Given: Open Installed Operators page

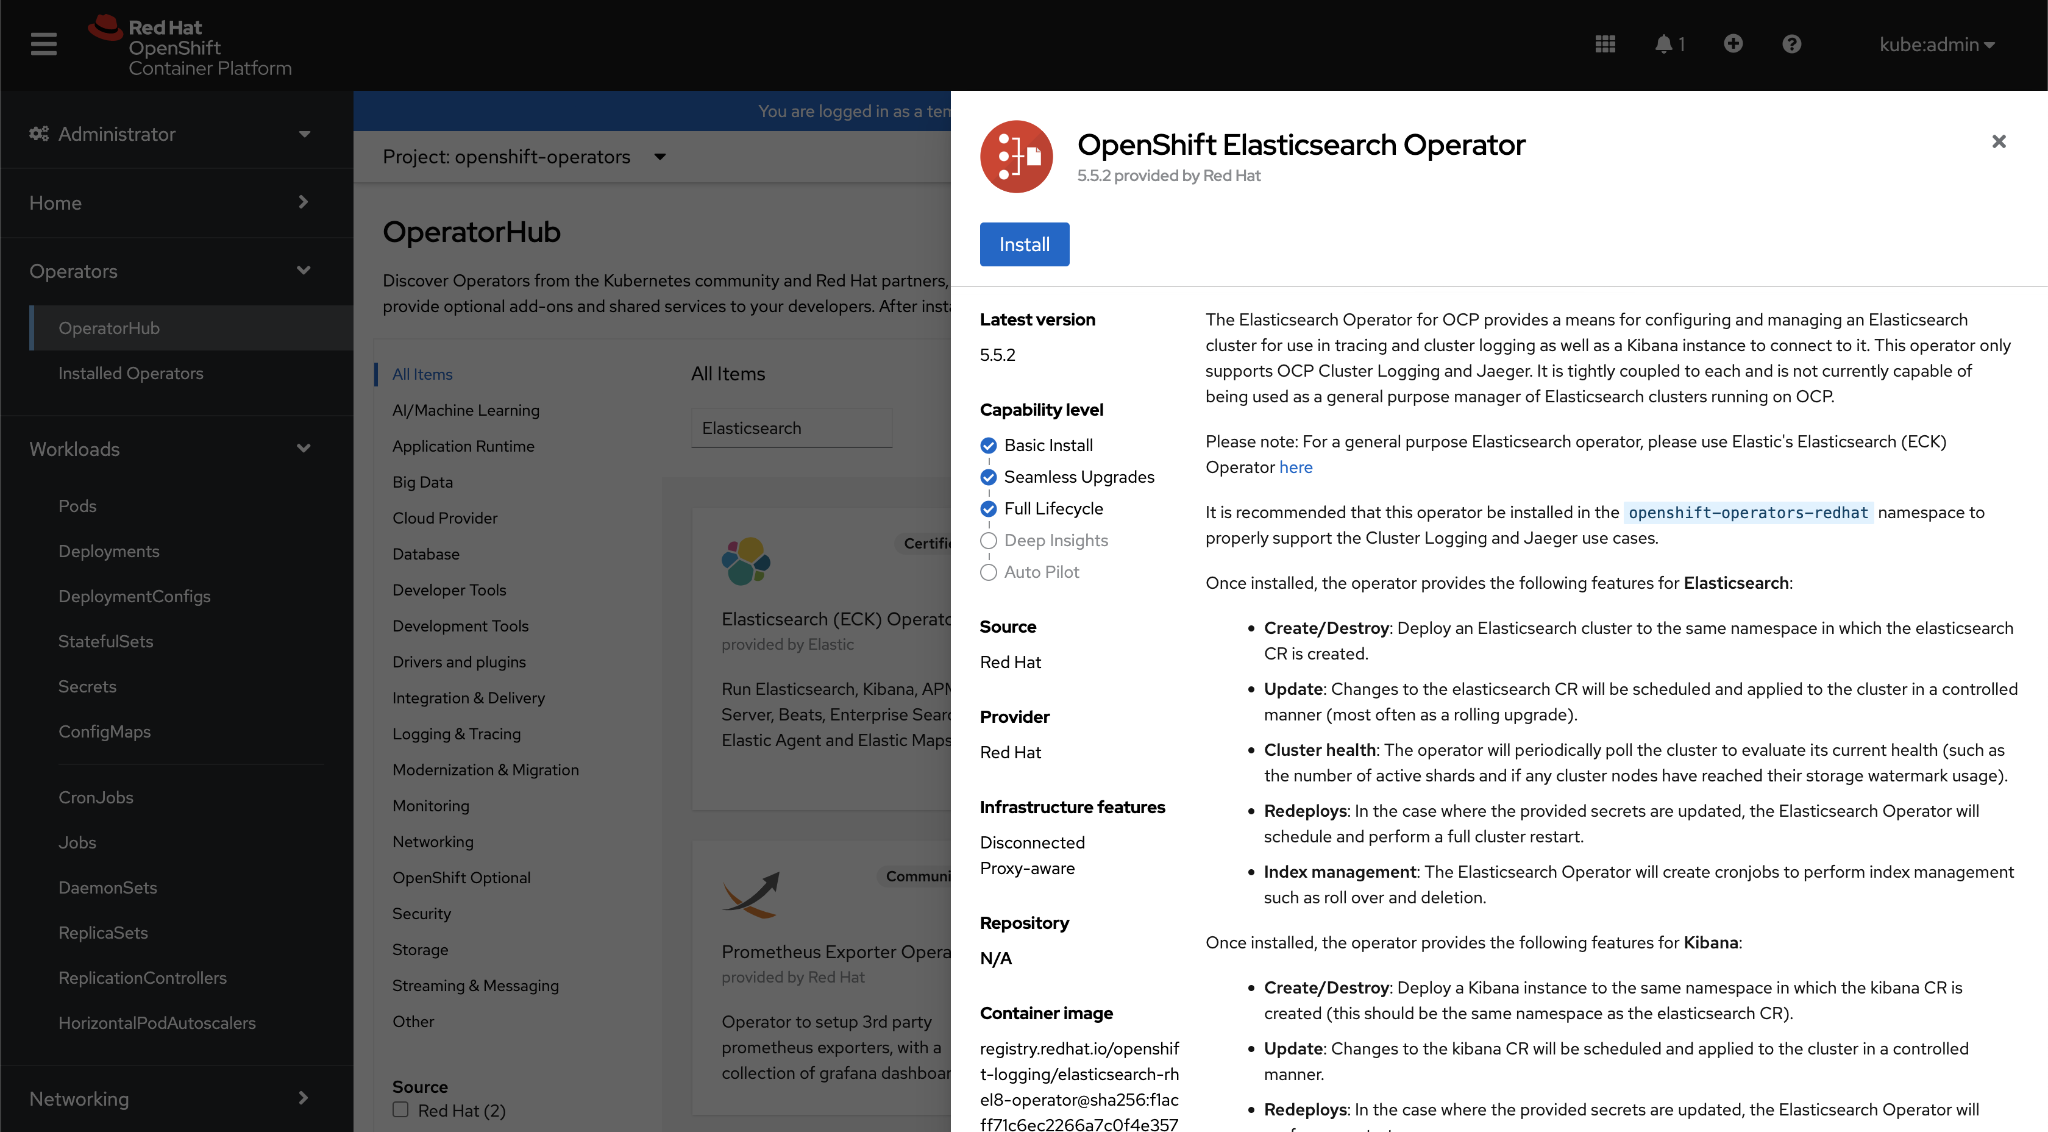Looking at the screenshot, I should tap(131, 373).
